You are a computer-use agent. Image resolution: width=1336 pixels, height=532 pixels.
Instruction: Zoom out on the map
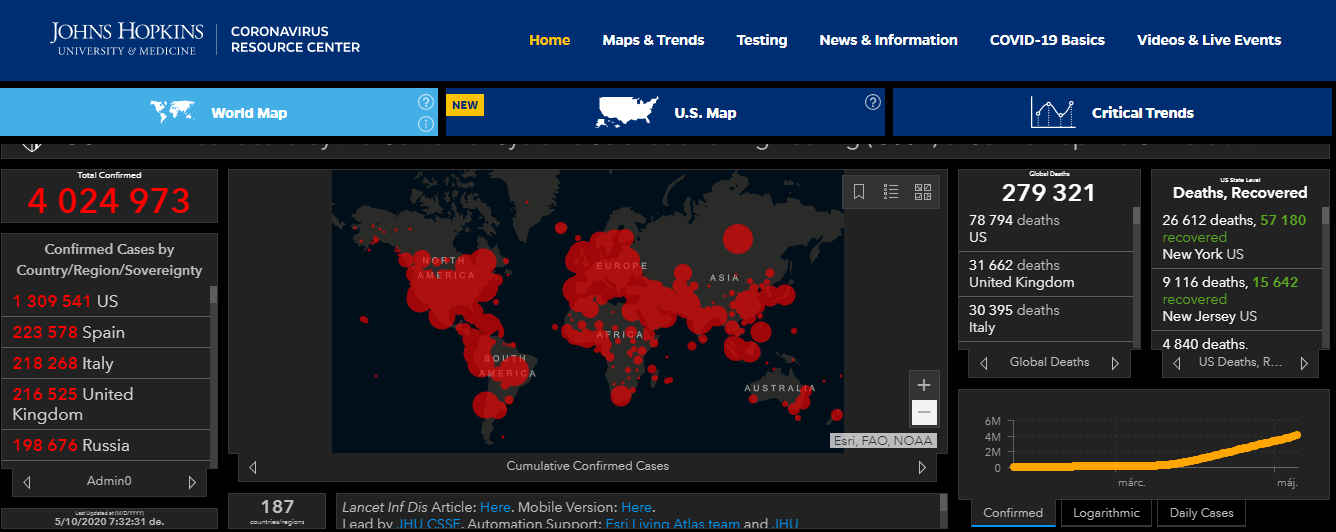coord(924,412)
